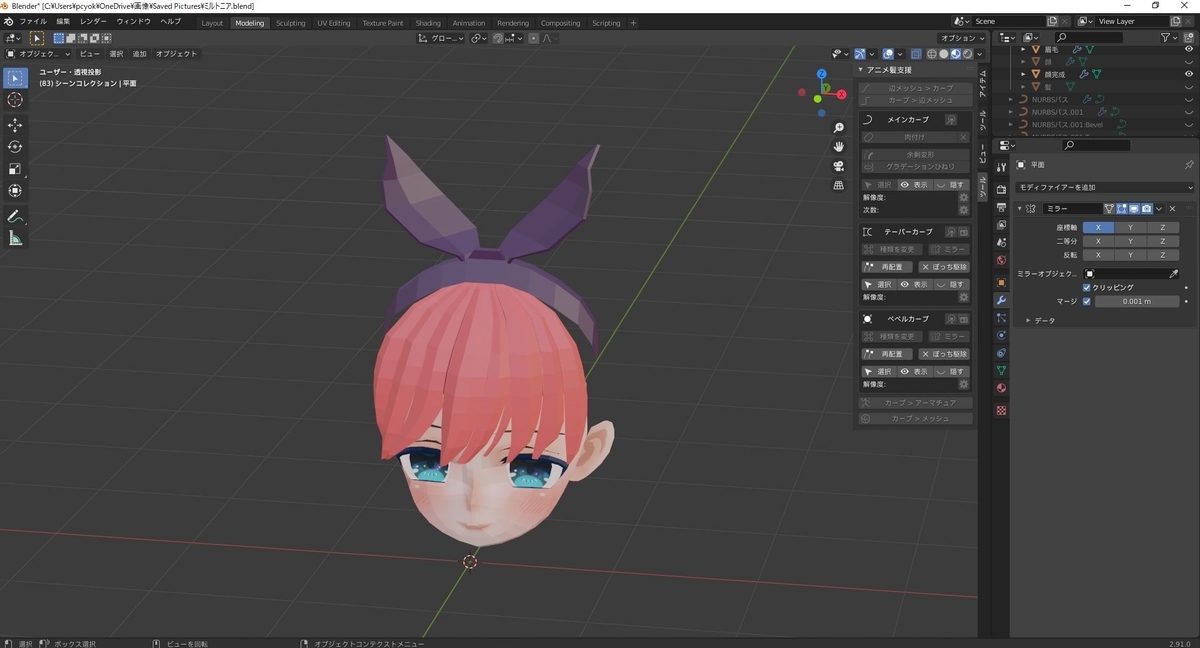The width and height of the screenshot is (1200, 648).
Task: Open the モディファイアーを追加 dropdown
Action: (1105, 187)
